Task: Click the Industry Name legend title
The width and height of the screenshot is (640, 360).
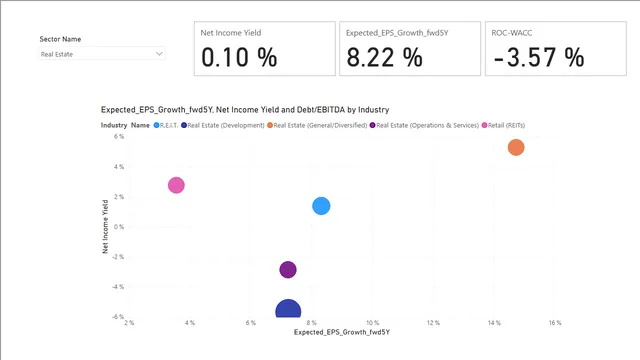Action: pyautogui.click(x=125, y=125)
